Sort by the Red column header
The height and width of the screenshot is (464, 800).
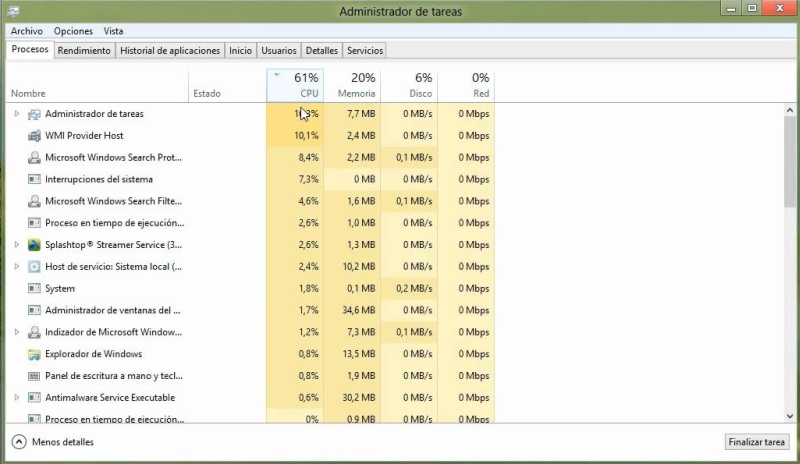pyautogui.click(x=466, y=86)
